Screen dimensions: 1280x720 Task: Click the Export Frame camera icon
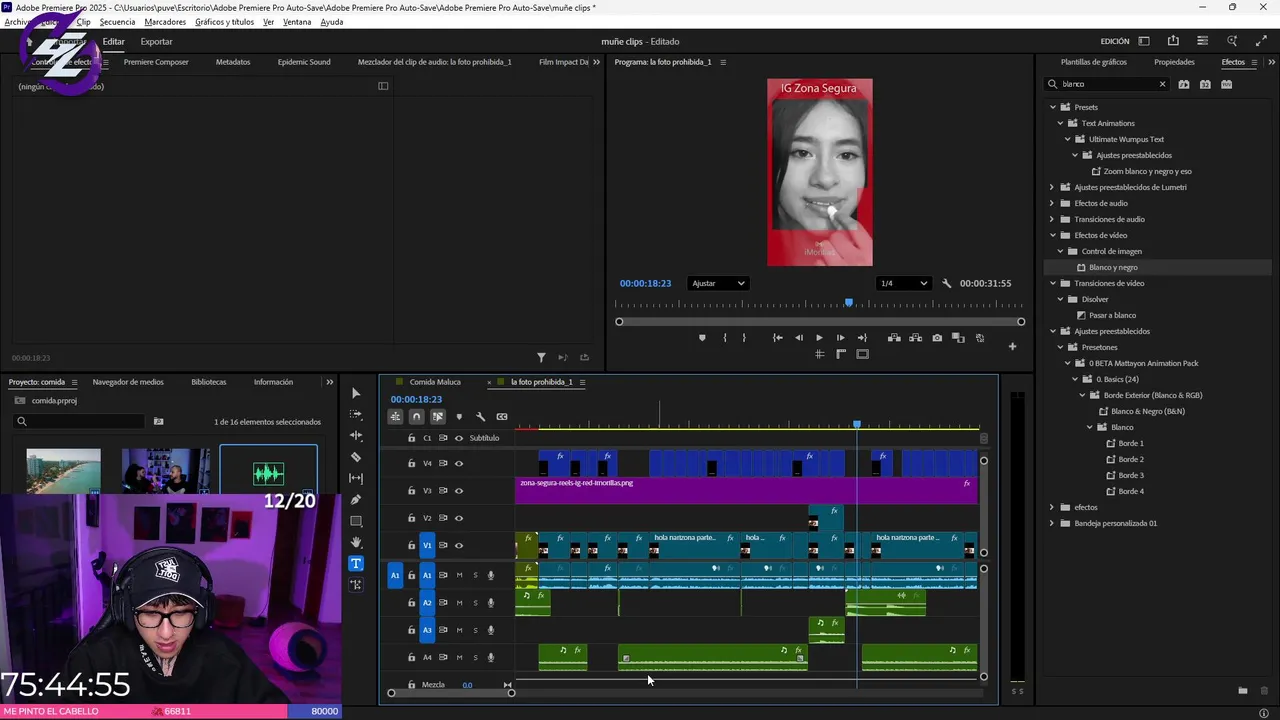[937, 338]
